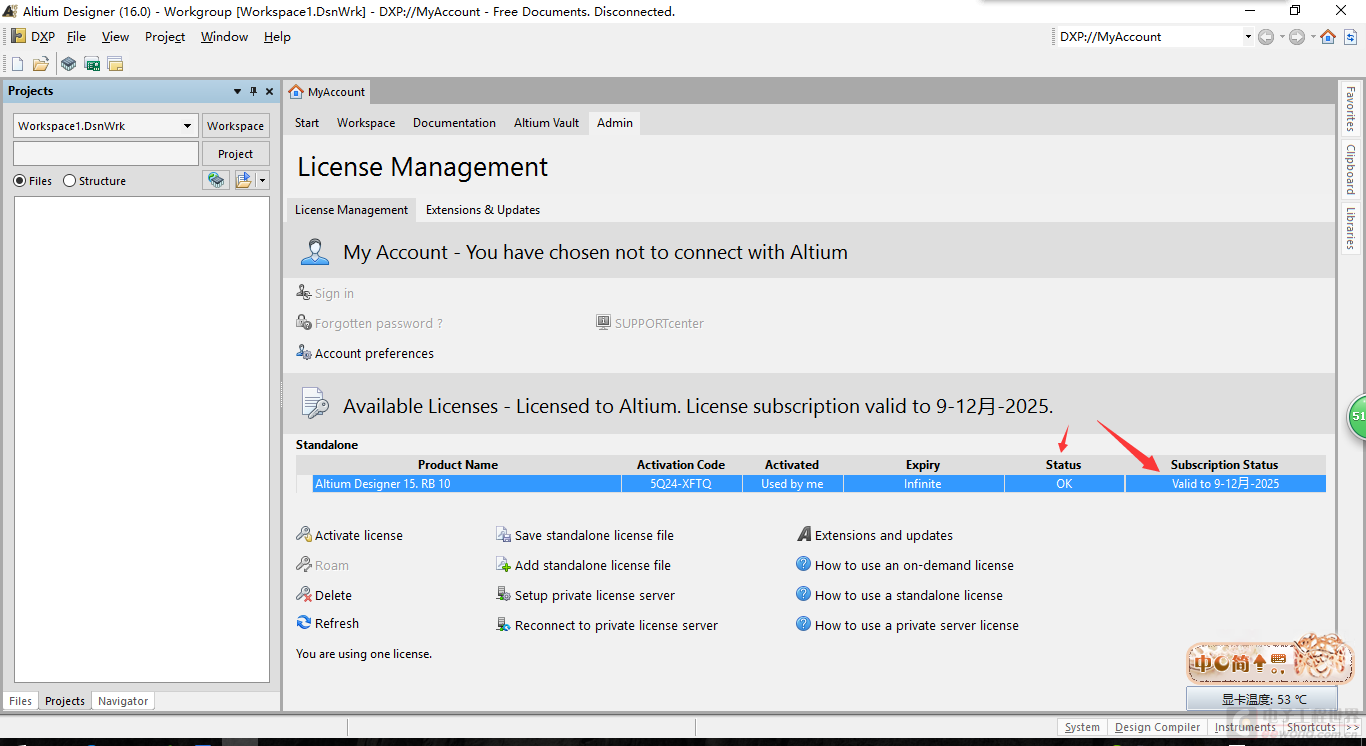Click the refresh page icon beside home
The image size is (1366, 746).
pos(1350,37)
